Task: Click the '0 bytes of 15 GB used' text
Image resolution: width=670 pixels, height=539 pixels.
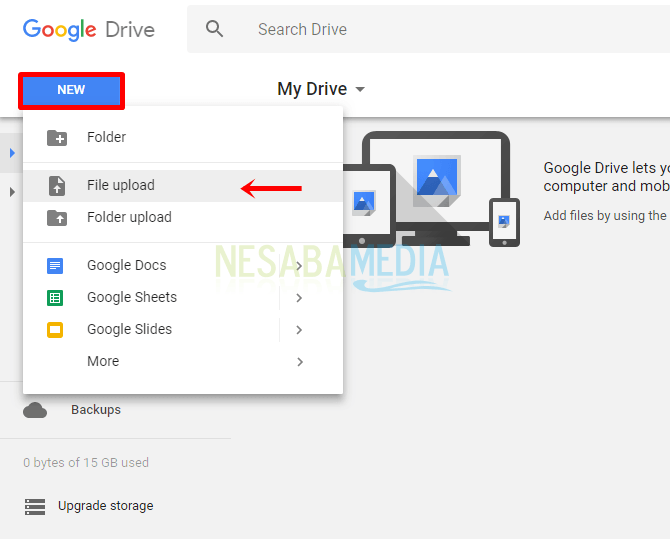Action: pos(86,462)
